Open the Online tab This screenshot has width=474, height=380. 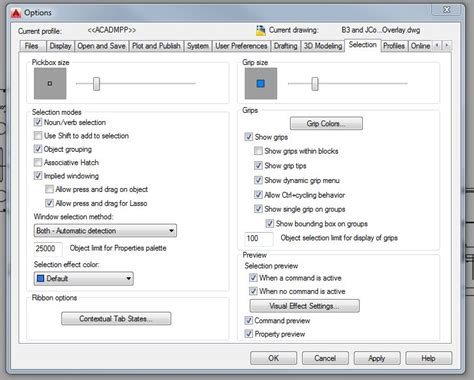pos(420,46)
